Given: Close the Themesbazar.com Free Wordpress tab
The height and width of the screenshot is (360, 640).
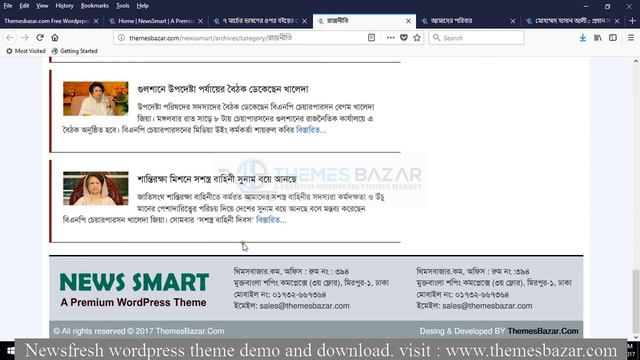Looking at the screenshot, I should [96, 21].
